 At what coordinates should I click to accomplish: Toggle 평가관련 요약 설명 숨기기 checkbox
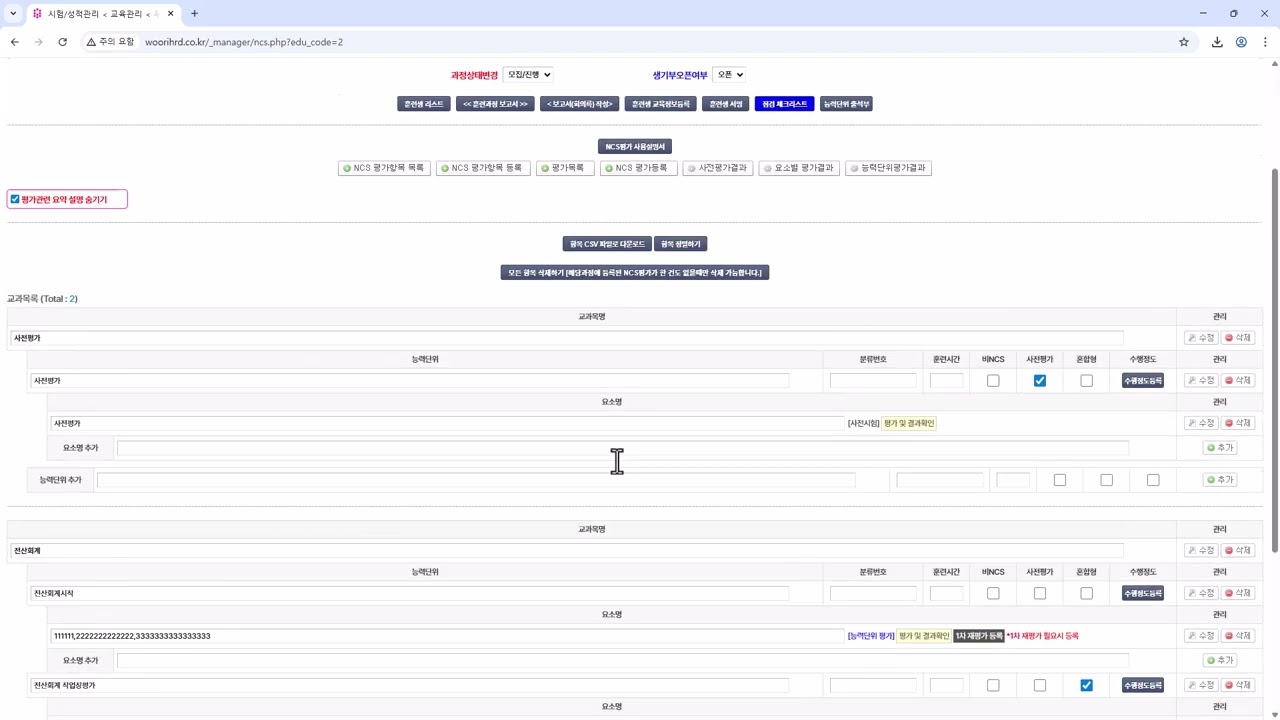point(15,200)
